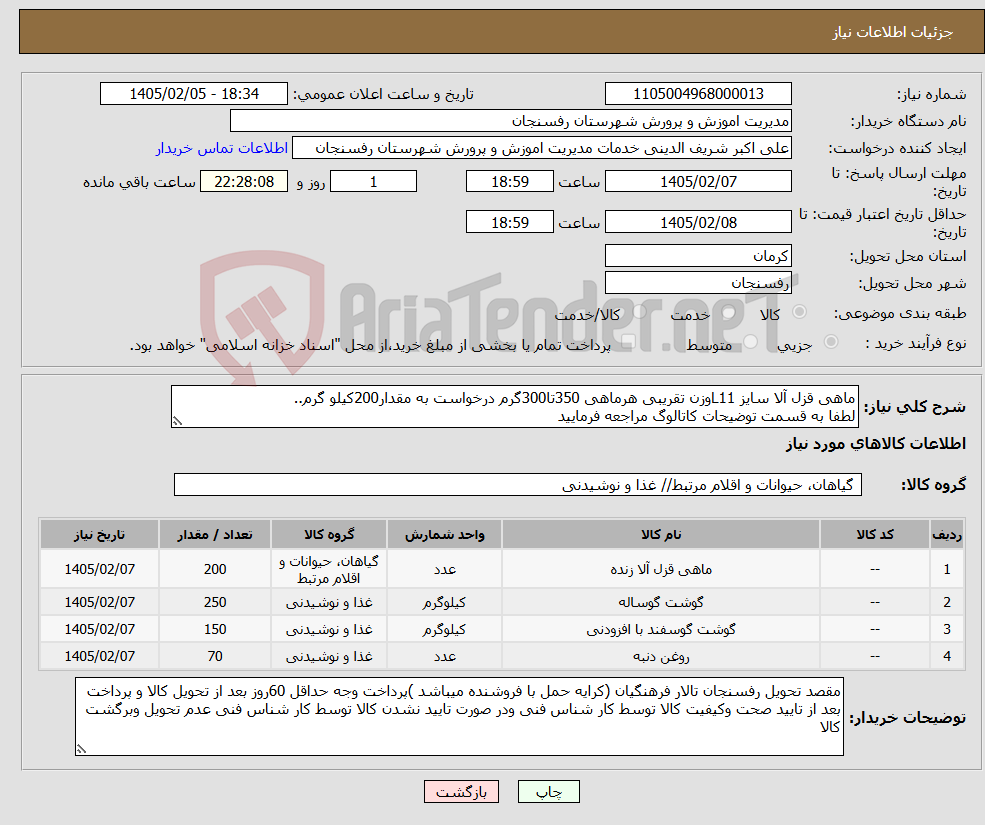
Task: Click the delivery province field کرمان
Action: (698, 256)
